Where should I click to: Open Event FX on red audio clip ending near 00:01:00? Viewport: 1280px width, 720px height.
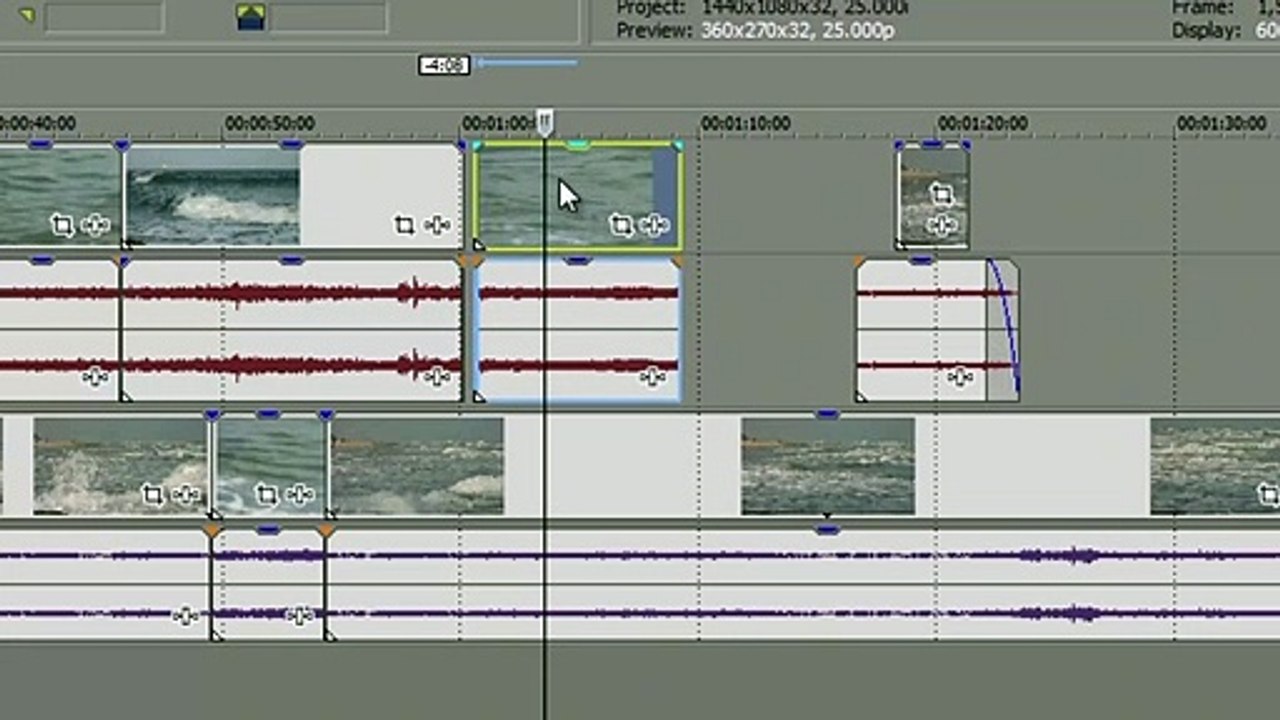click(437, 377)
